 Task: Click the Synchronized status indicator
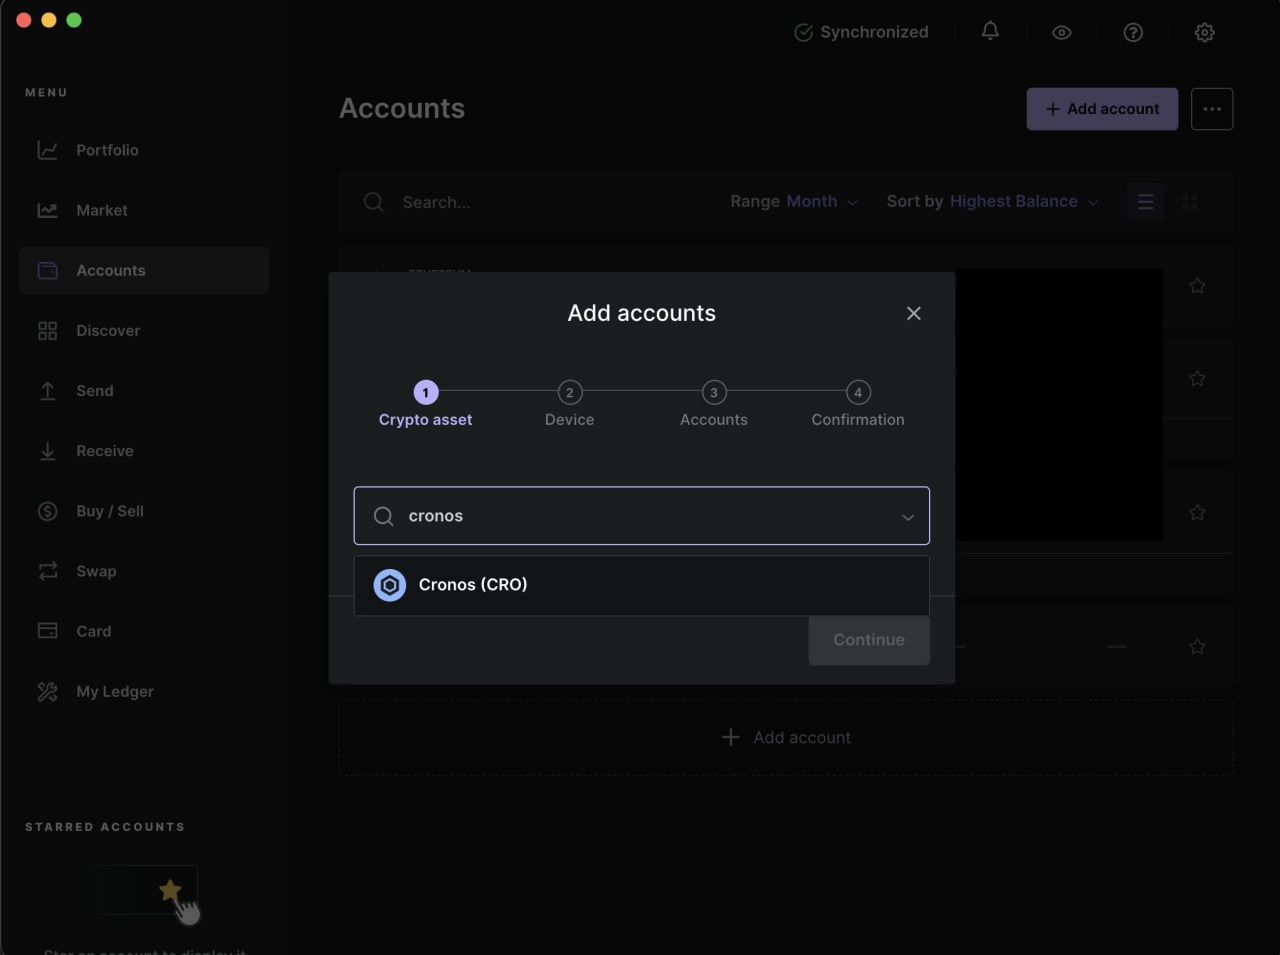coord(861,32)
